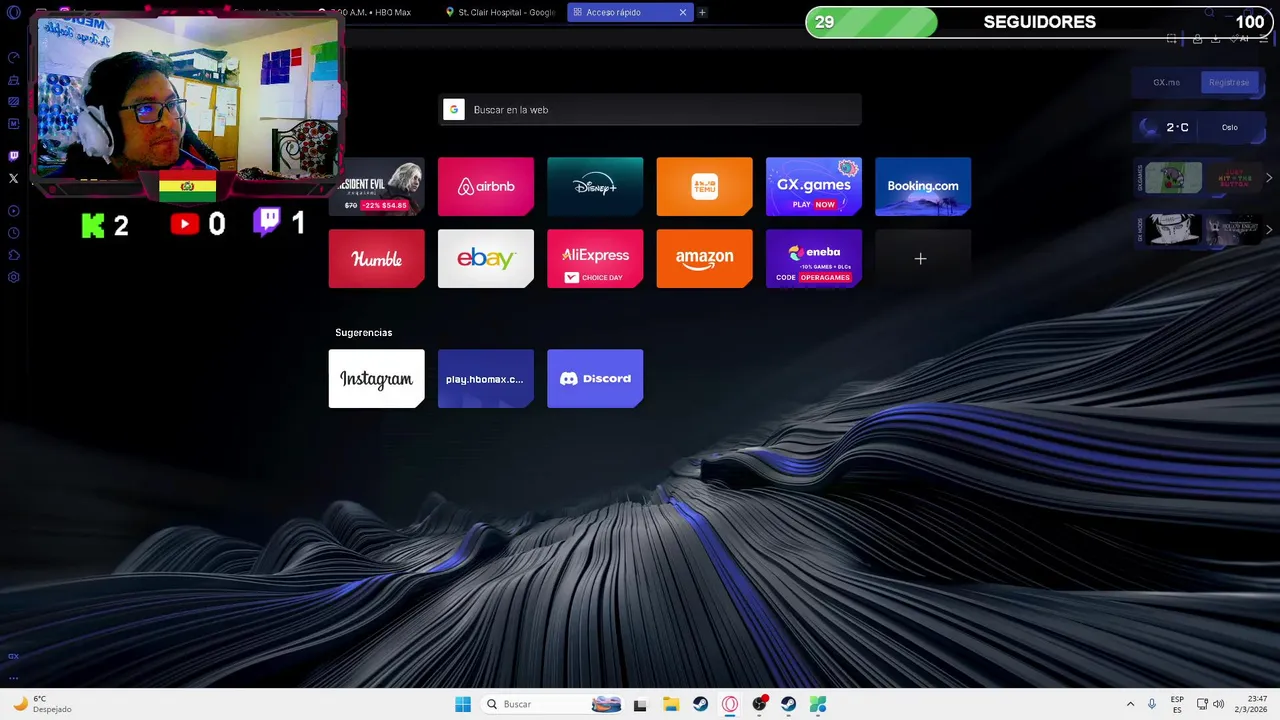1280x720 pixels.
Task: Open the play.hbomax suggestion tile
Action: point(486,378)
